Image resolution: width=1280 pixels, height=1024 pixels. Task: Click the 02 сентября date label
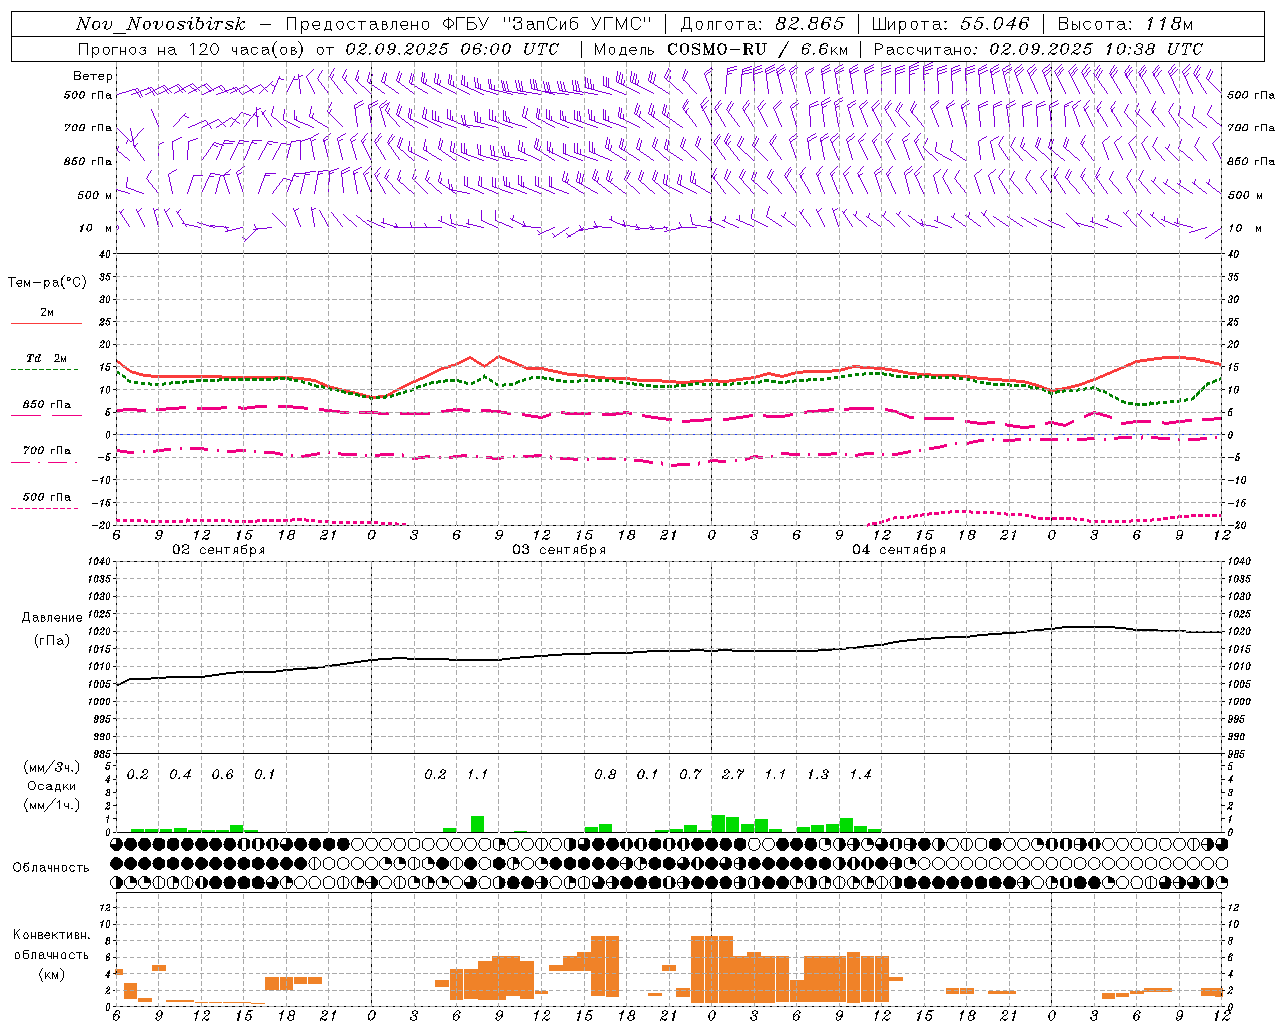click(219, 550)
